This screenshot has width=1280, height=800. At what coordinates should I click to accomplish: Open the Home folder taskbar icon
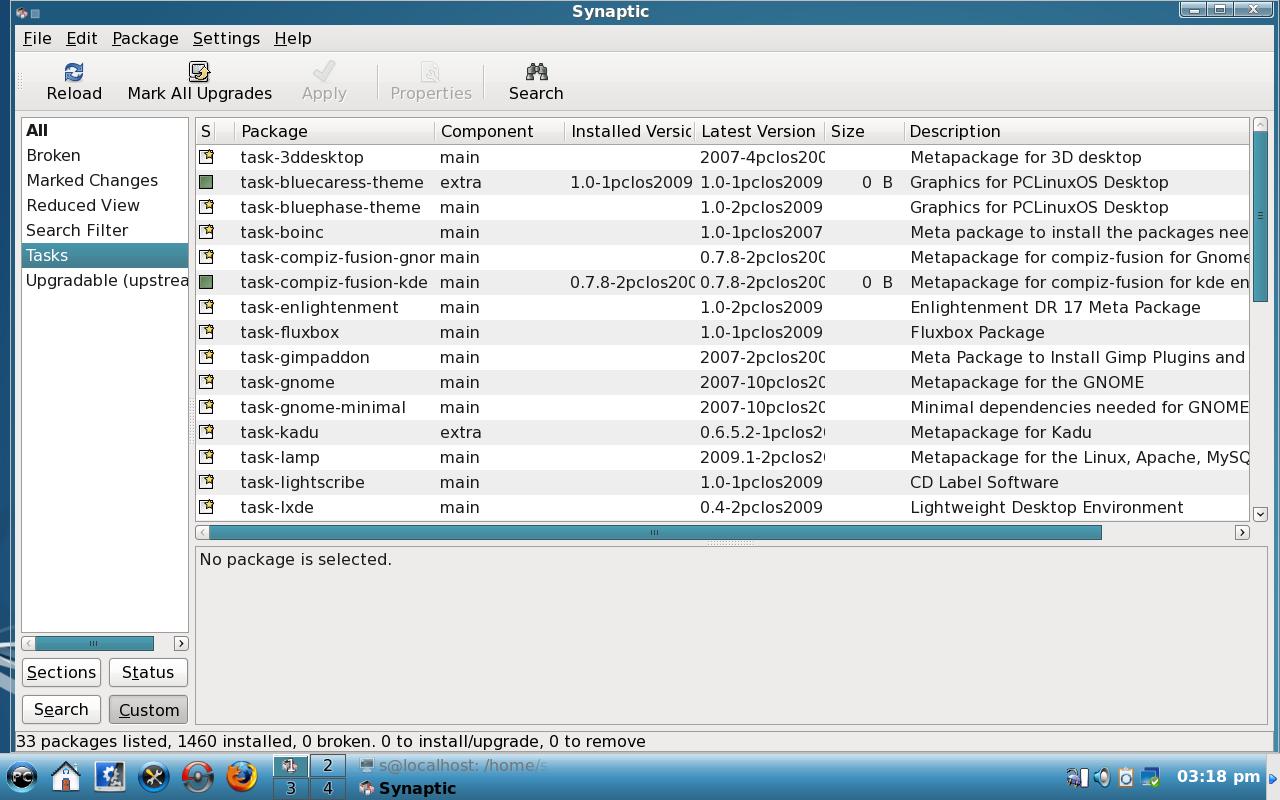(x=66, y=776)
